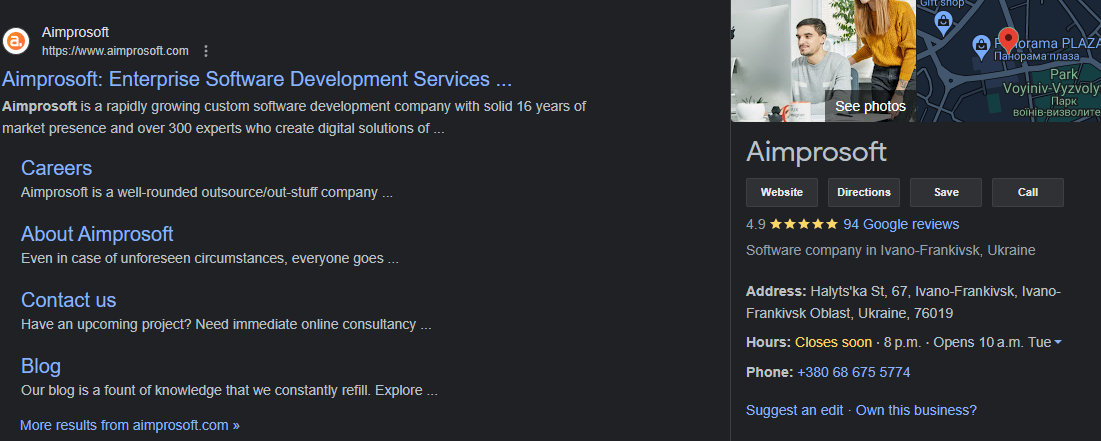Image resolution: width=1101 pixels, height=441 pixels.
Task: Click the Gift shop shopping bag marker
Action: pos(943,20)
